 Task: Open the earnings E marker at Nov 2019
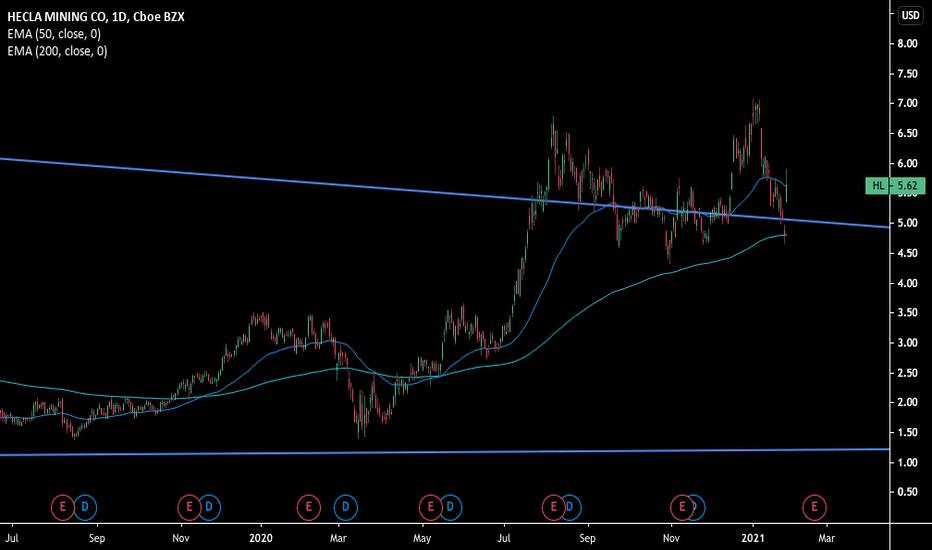[x=189, y=507]
